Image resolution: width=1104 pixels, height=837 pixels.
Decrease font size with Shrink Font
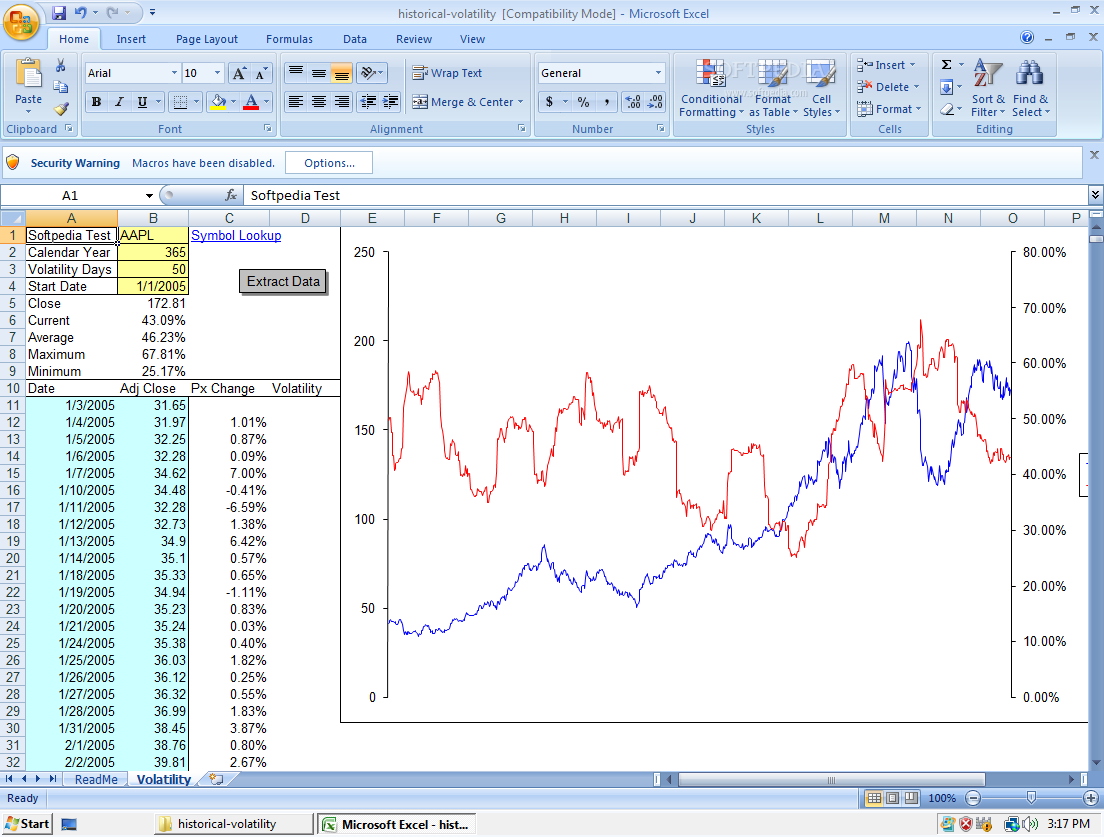pos(261,73)
